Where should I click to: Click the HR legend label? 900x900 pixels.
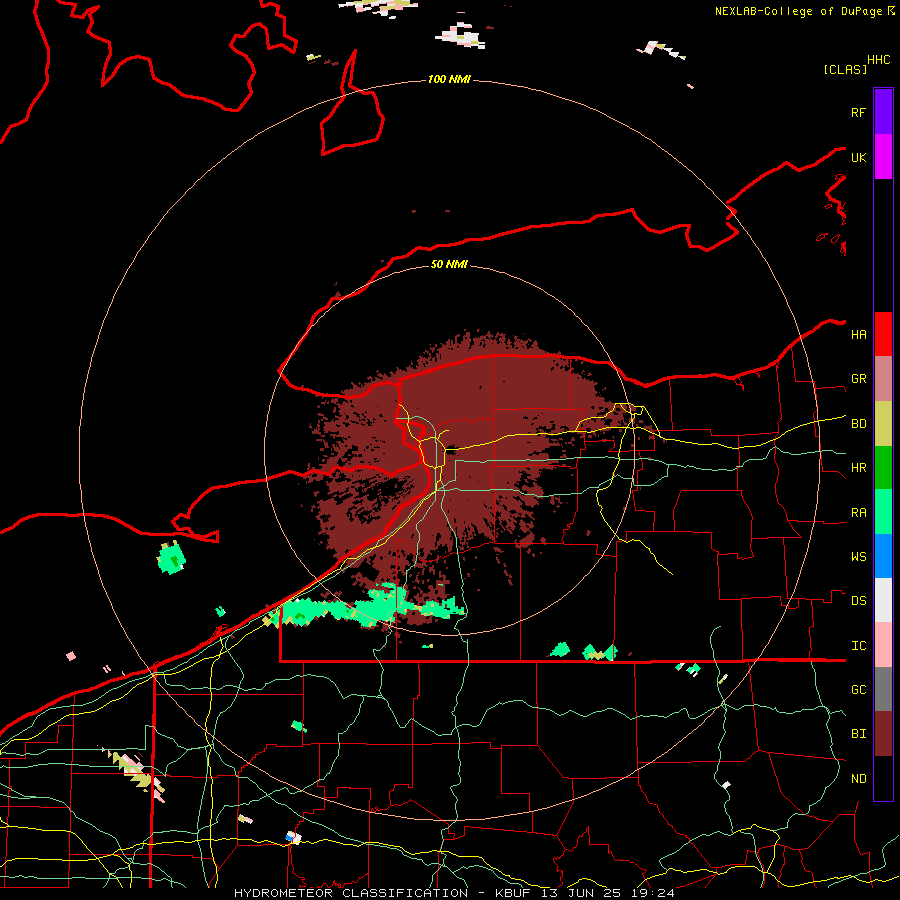coord(859,468)
